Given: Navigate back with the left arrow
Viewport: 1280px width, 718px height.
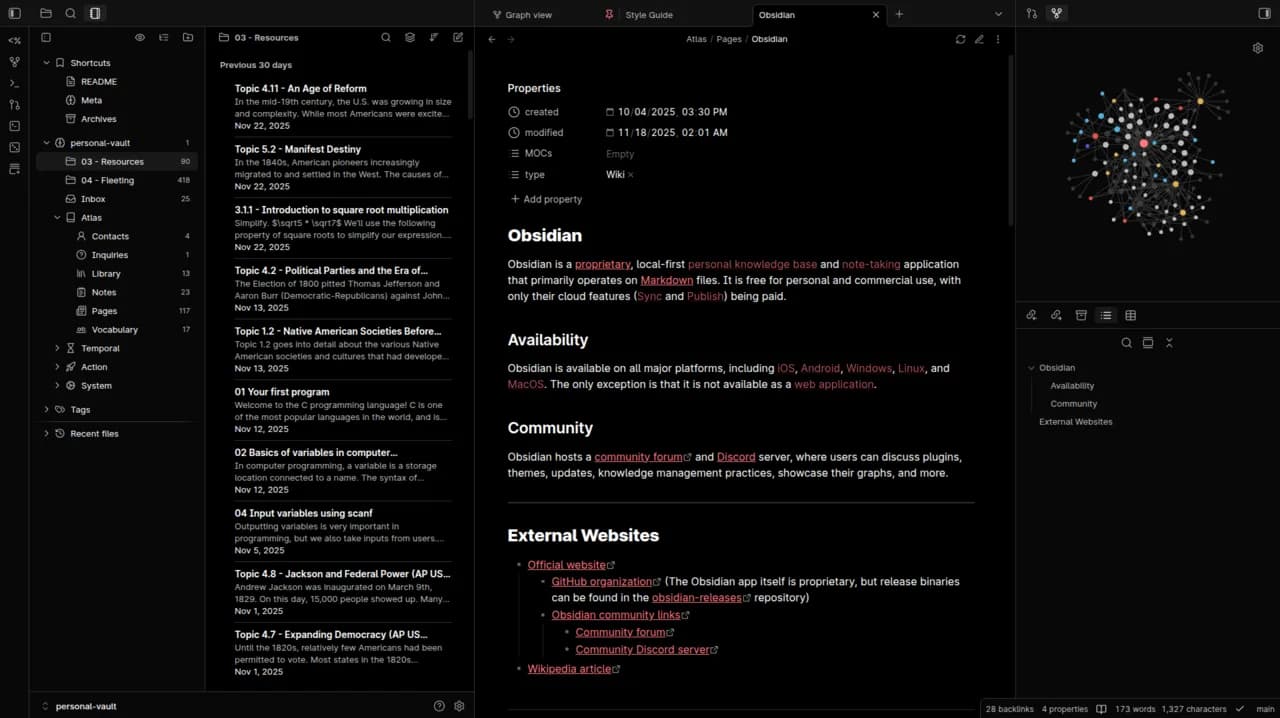Looking at the screenshot, I should pos(491,39).
